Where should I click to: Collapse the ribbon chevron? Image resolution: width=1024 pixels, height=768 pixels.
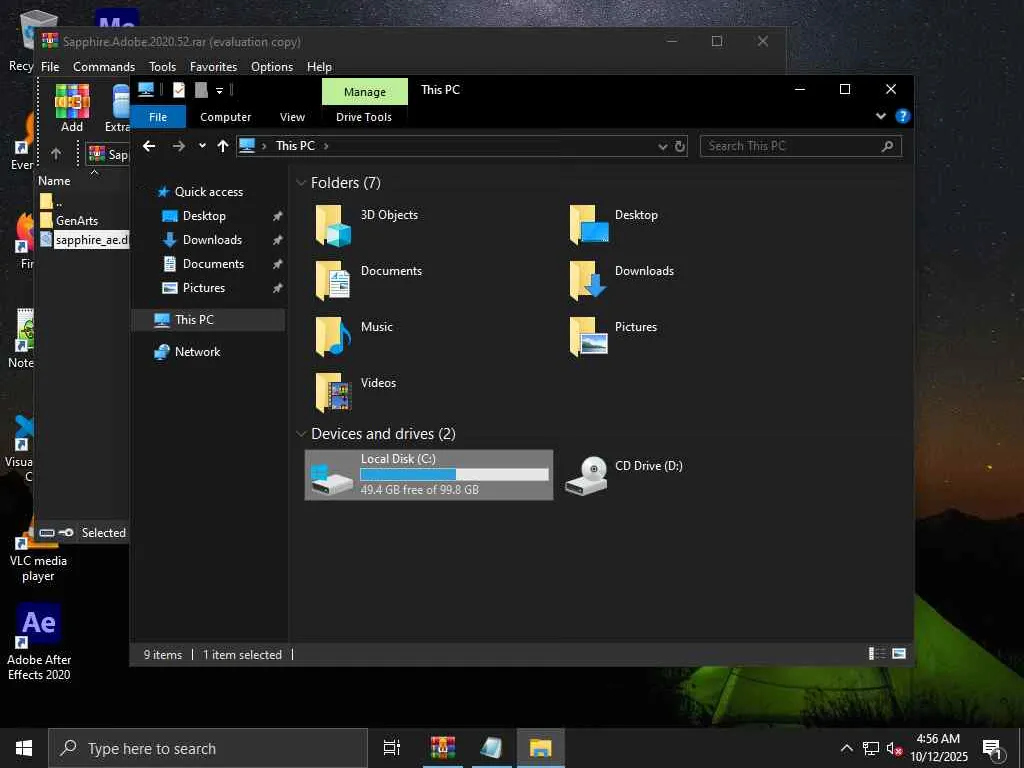tap(881, 116)
